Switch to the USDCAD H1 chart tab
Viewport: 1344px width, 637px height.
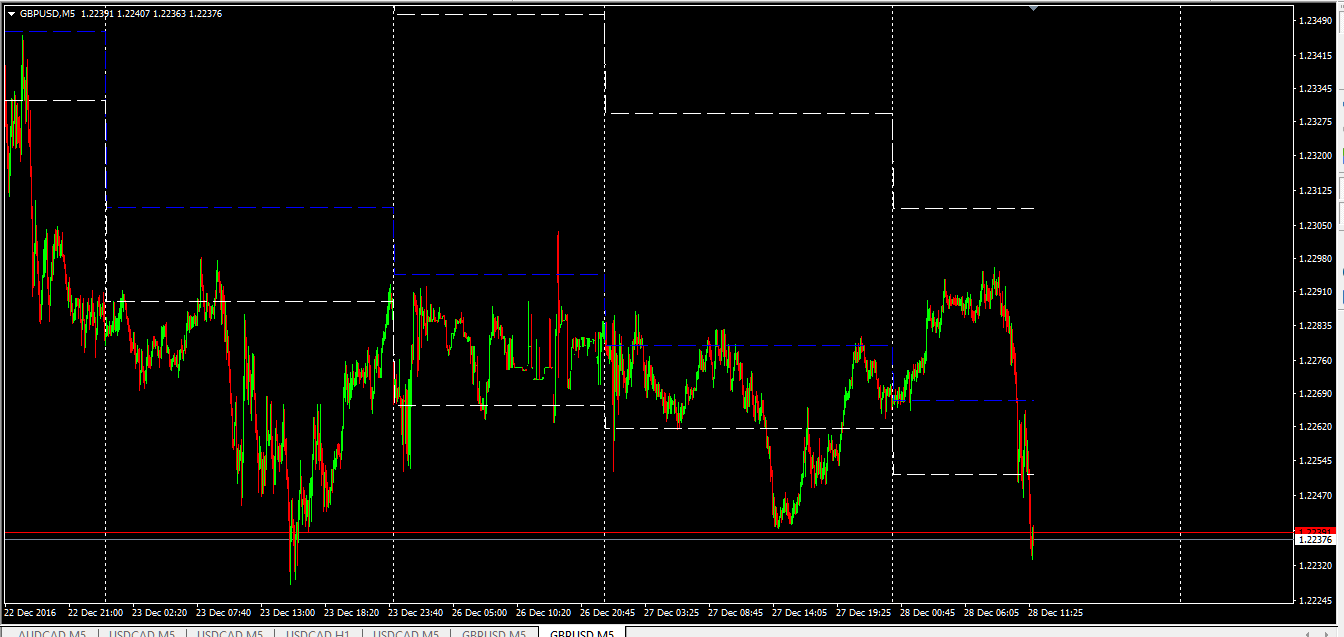point(318,634)
